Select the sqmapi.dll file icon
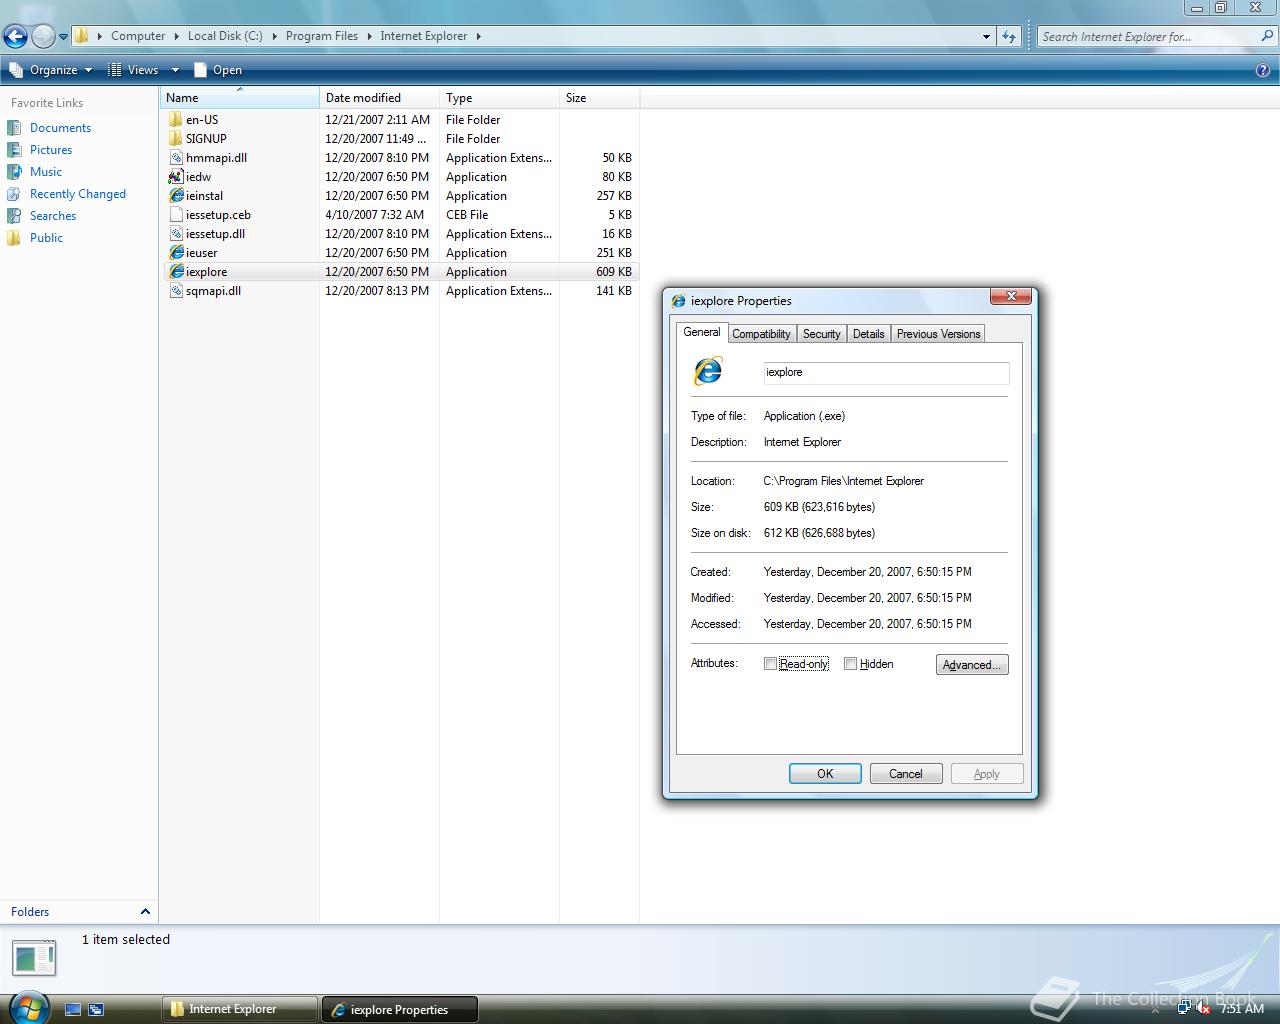Viewport: 1280px width, 1024px height. 176,291
